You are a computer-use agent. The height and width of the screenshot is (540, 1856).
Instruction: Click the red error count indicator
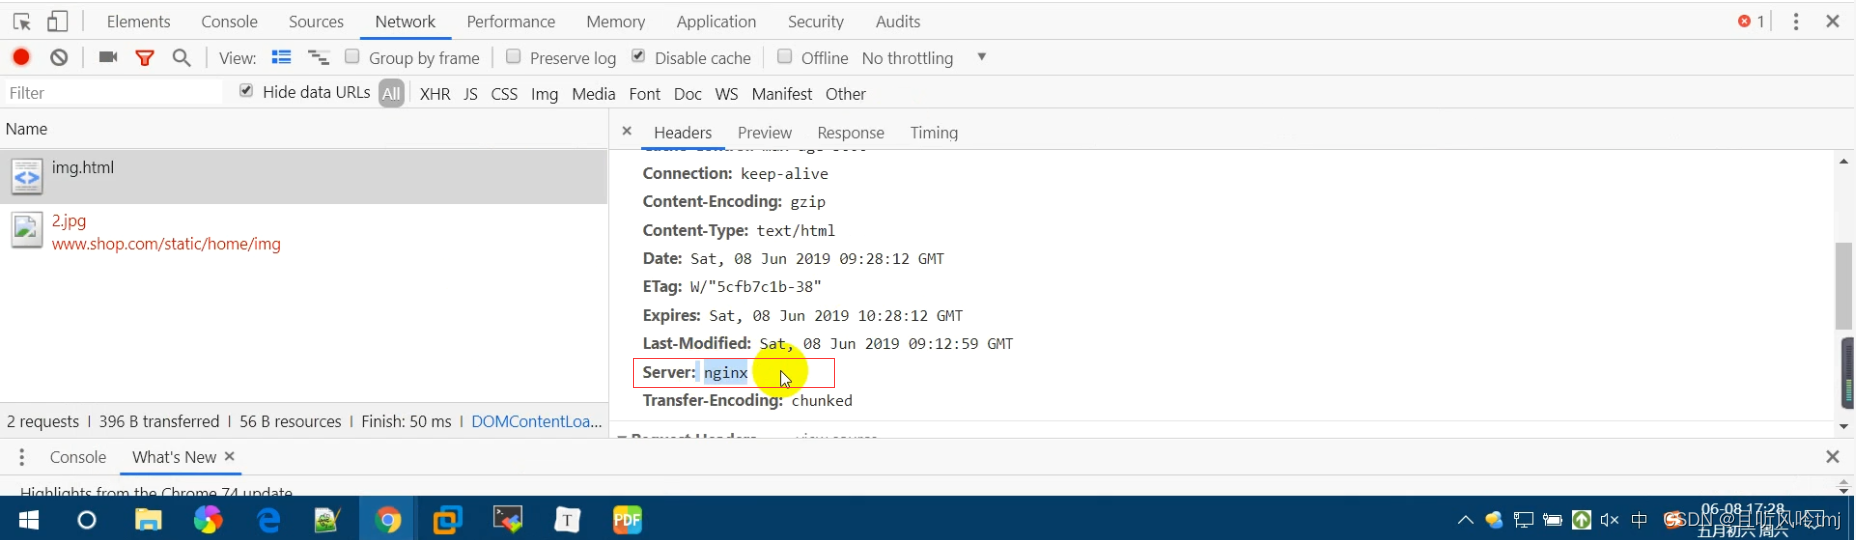pos(1751,21)
